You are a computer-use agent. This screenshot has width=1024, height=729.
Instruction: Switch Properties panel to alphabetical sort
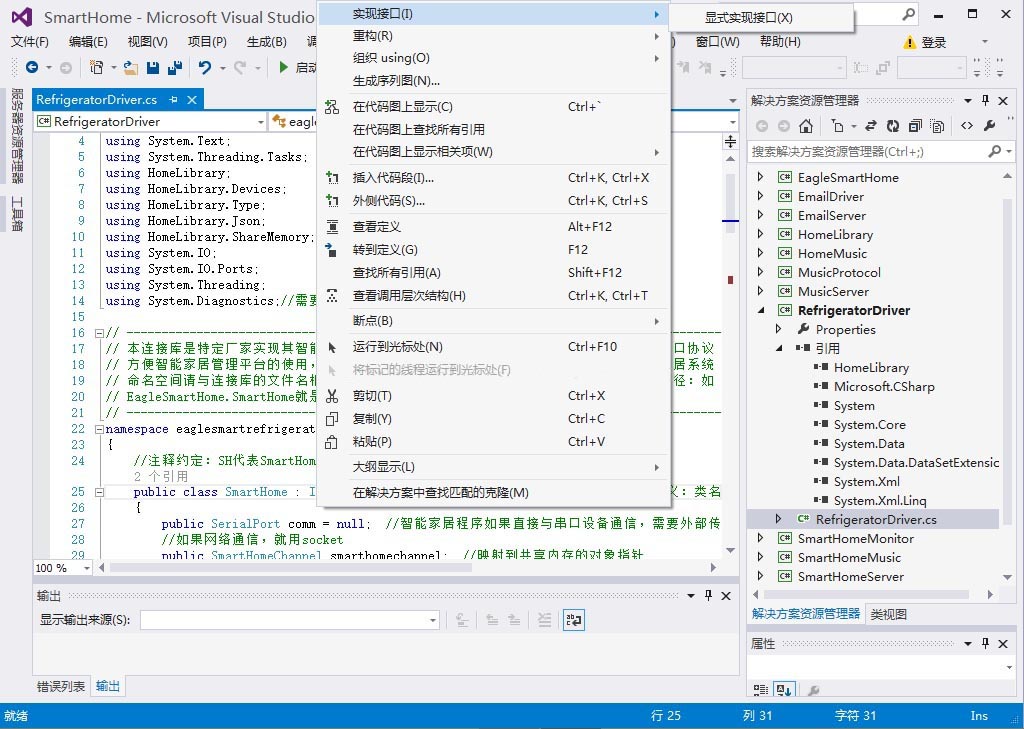click(784, 689)
